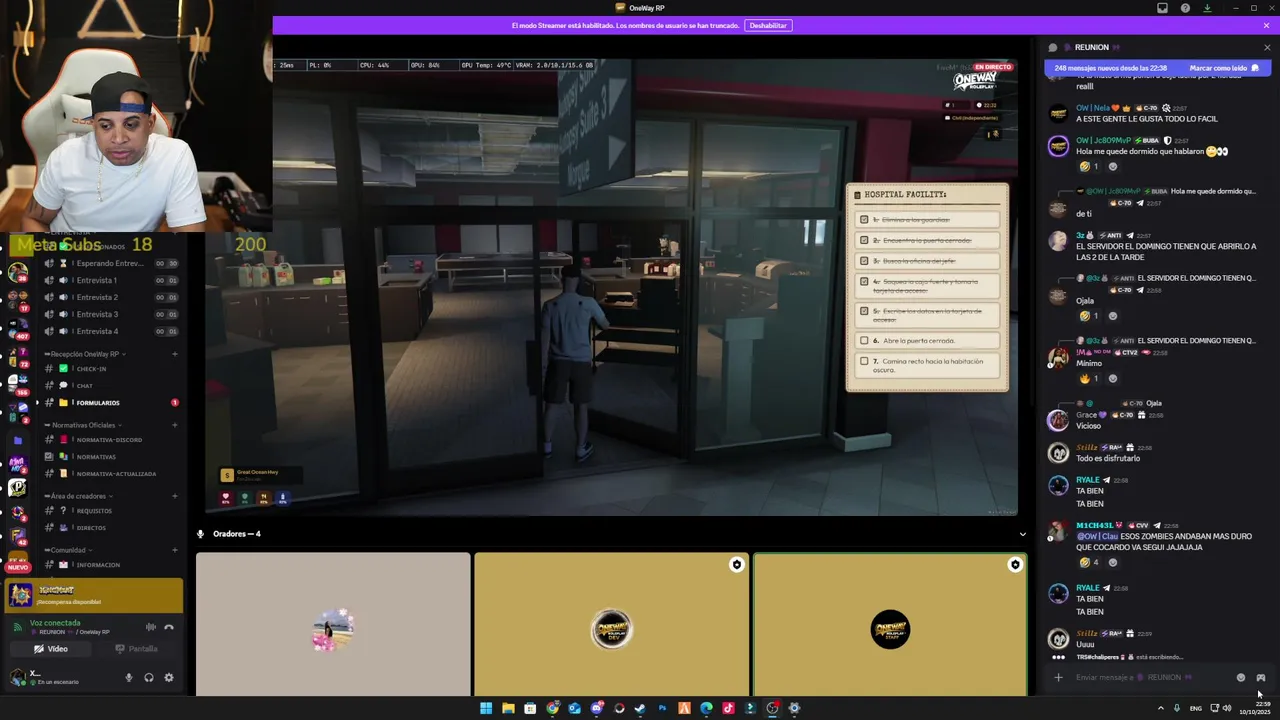1280x720 pixels.
Task: Create channel in Normativas Oficiales
Action: [x=175, y=425]
